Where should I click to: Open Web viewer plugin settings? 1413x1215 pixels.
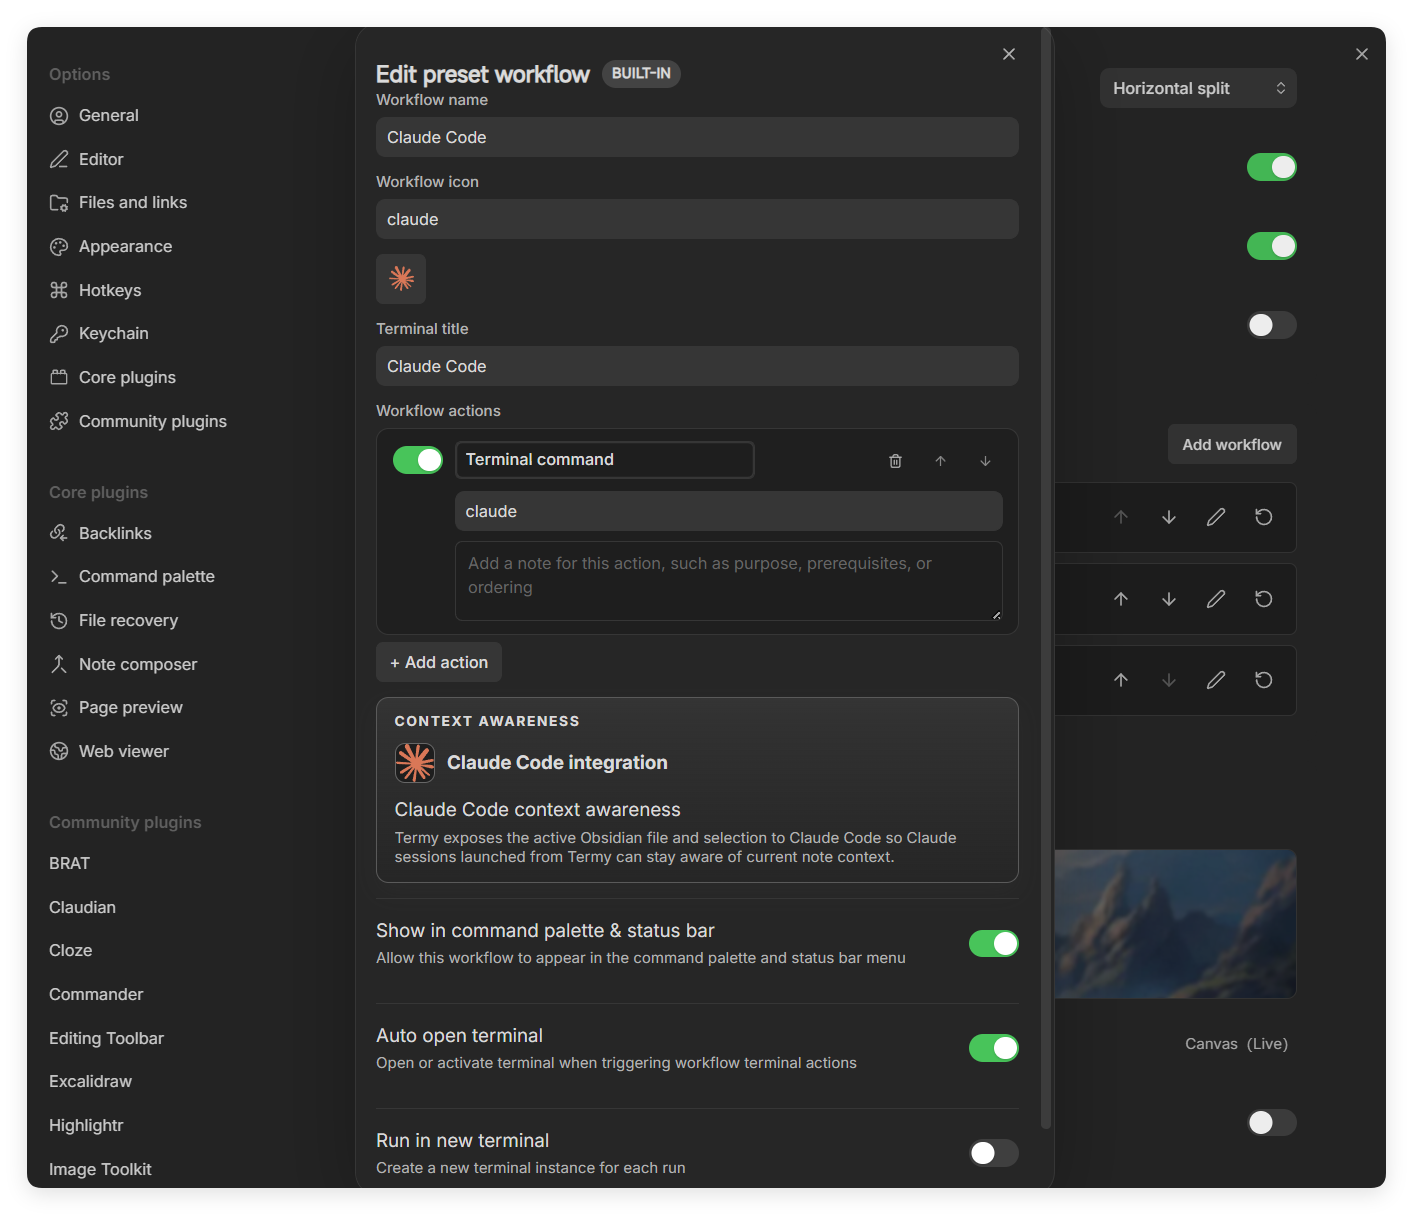tap(109, 752)
